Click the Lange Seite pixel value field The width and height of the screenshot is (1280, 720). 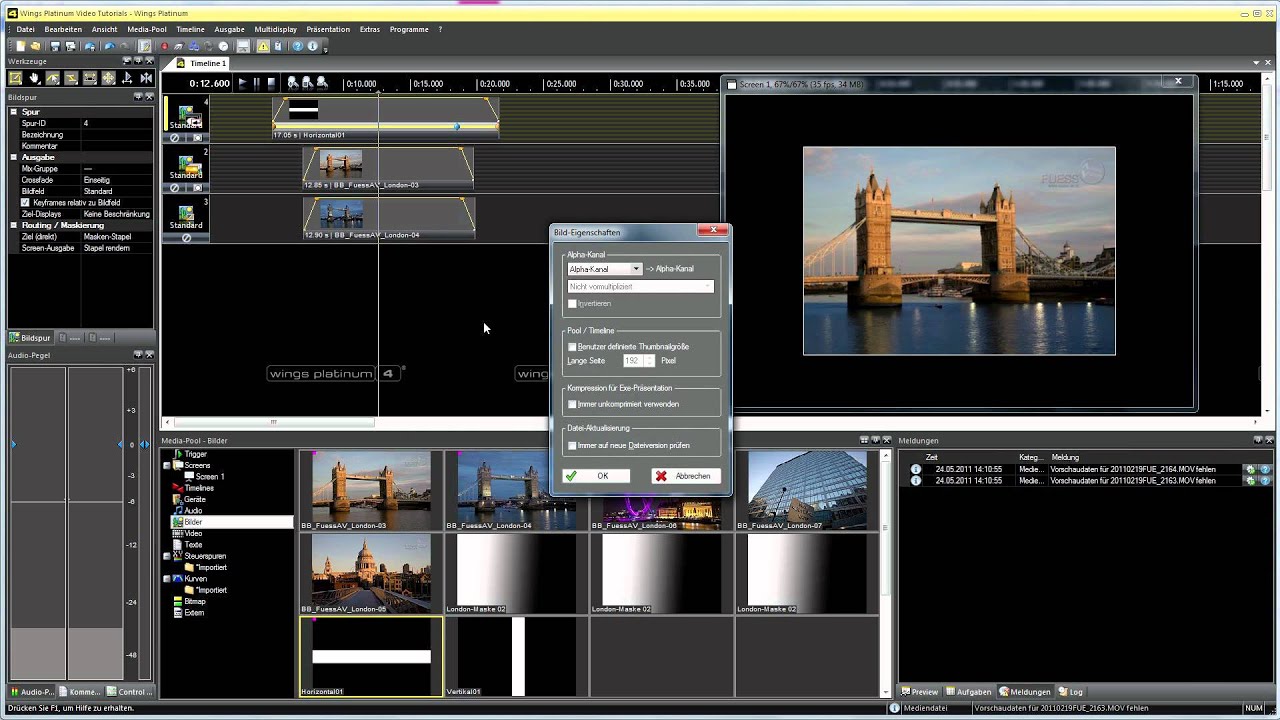632,361
